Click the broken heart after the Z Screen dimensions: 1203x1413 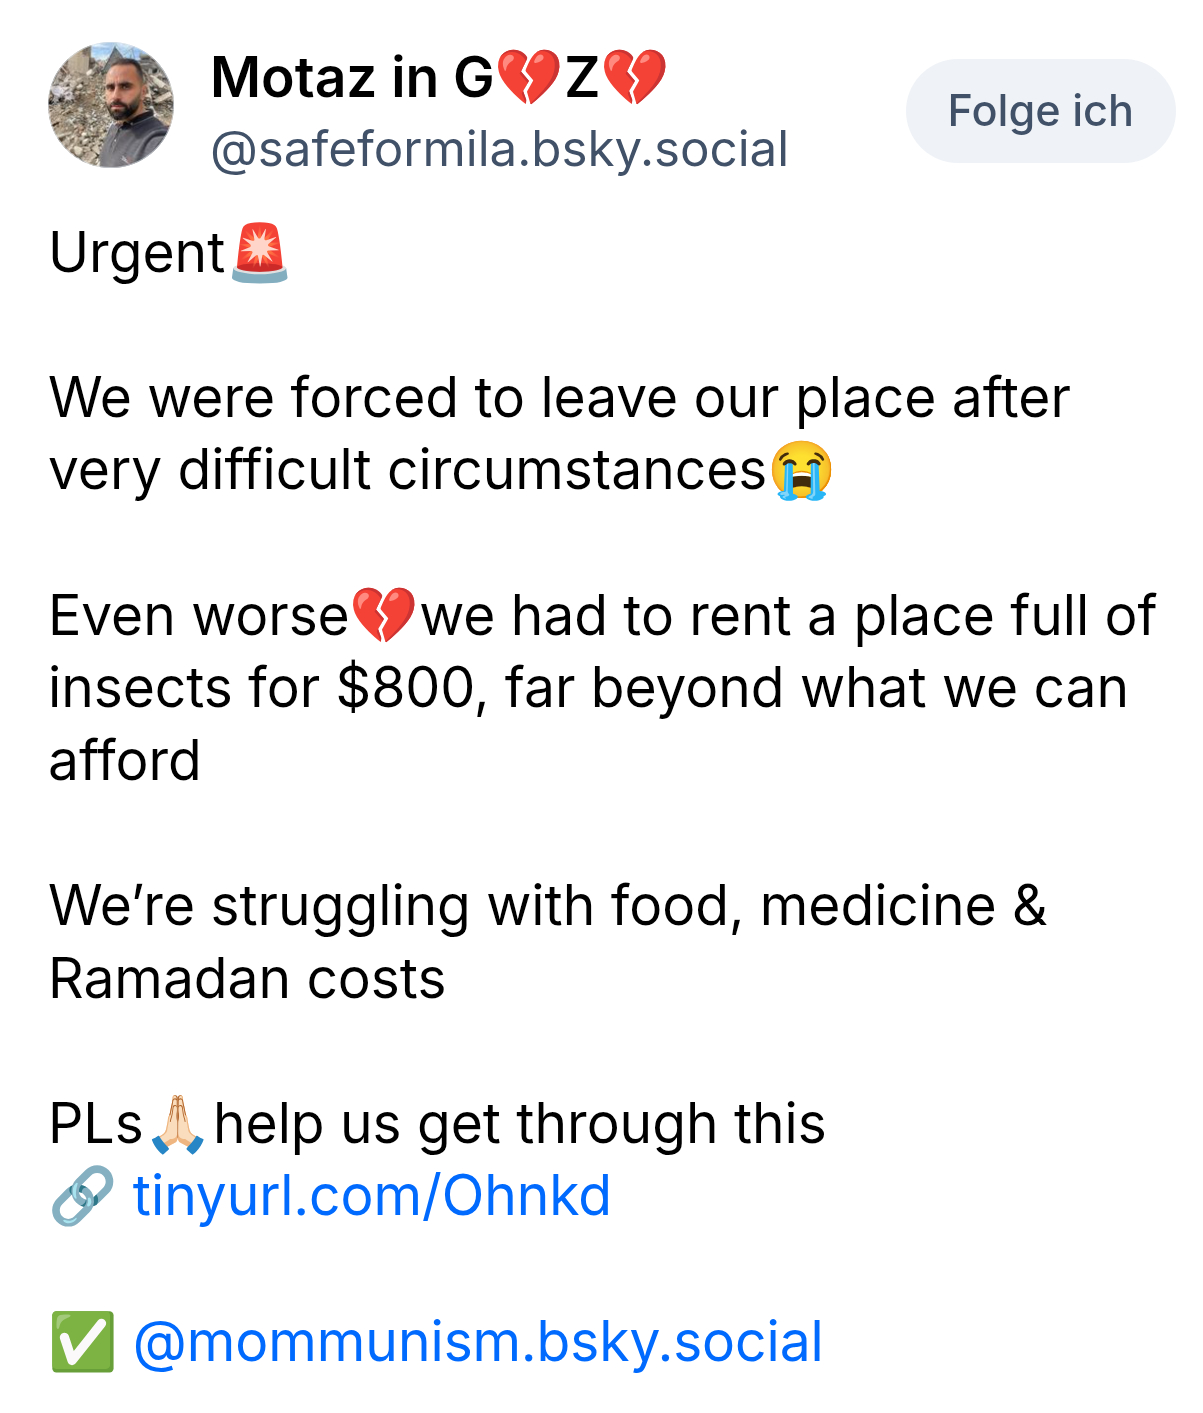click(x=636, y=78)
